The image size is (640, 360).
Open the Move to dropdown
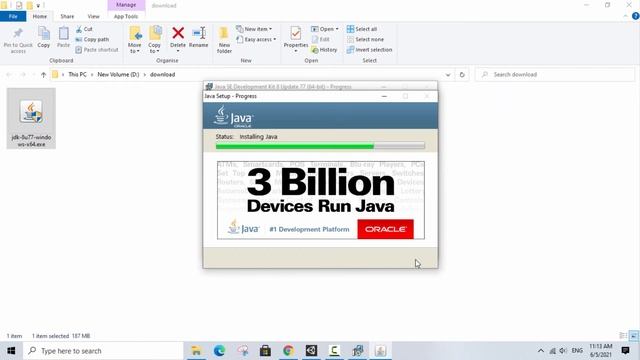[135, 40]
